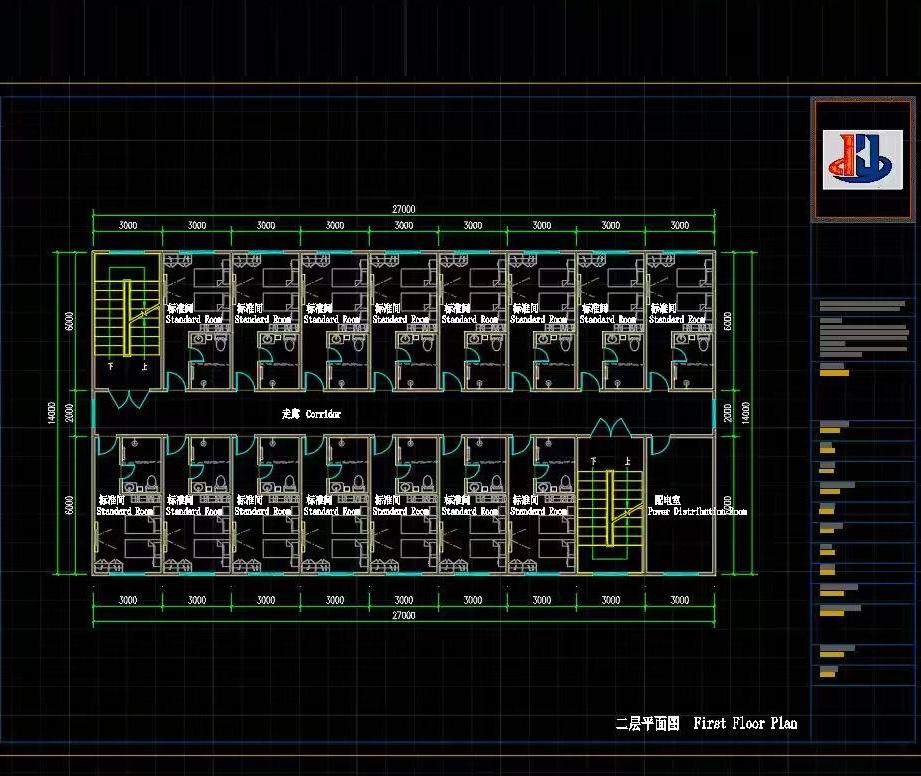Pick the 14000 dimension on the right side

click(745, 412)
